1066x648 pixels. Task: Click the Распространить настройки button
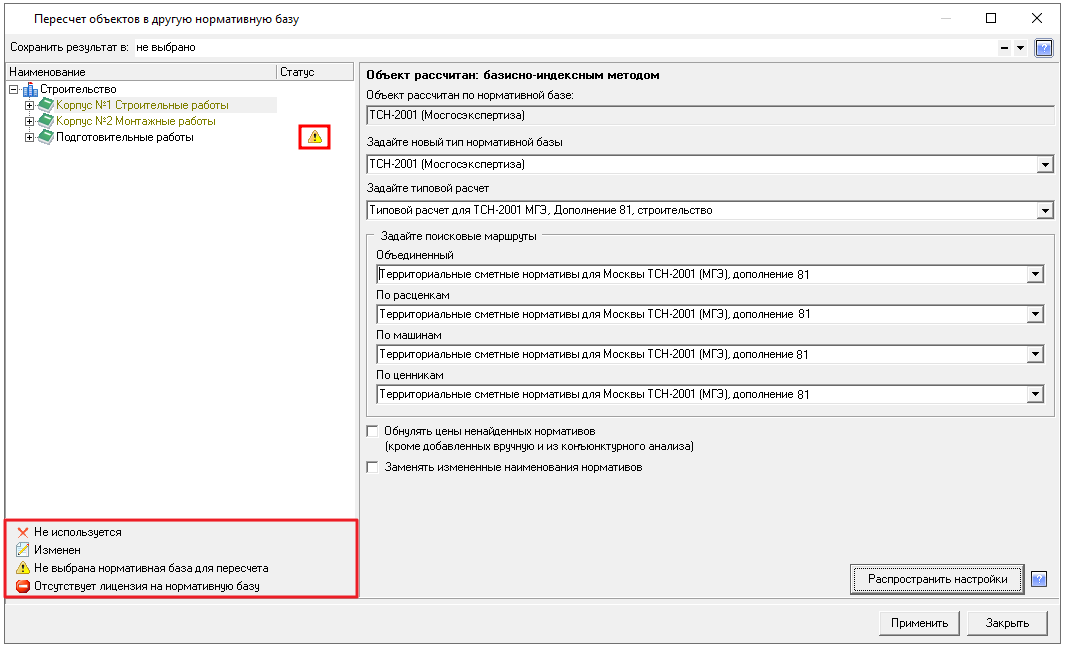tap(936, 579)
